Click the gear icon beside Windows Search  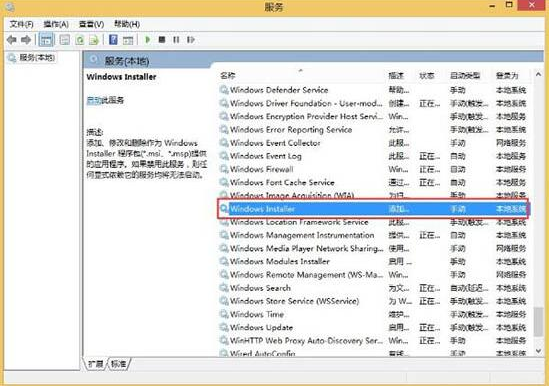224,288
